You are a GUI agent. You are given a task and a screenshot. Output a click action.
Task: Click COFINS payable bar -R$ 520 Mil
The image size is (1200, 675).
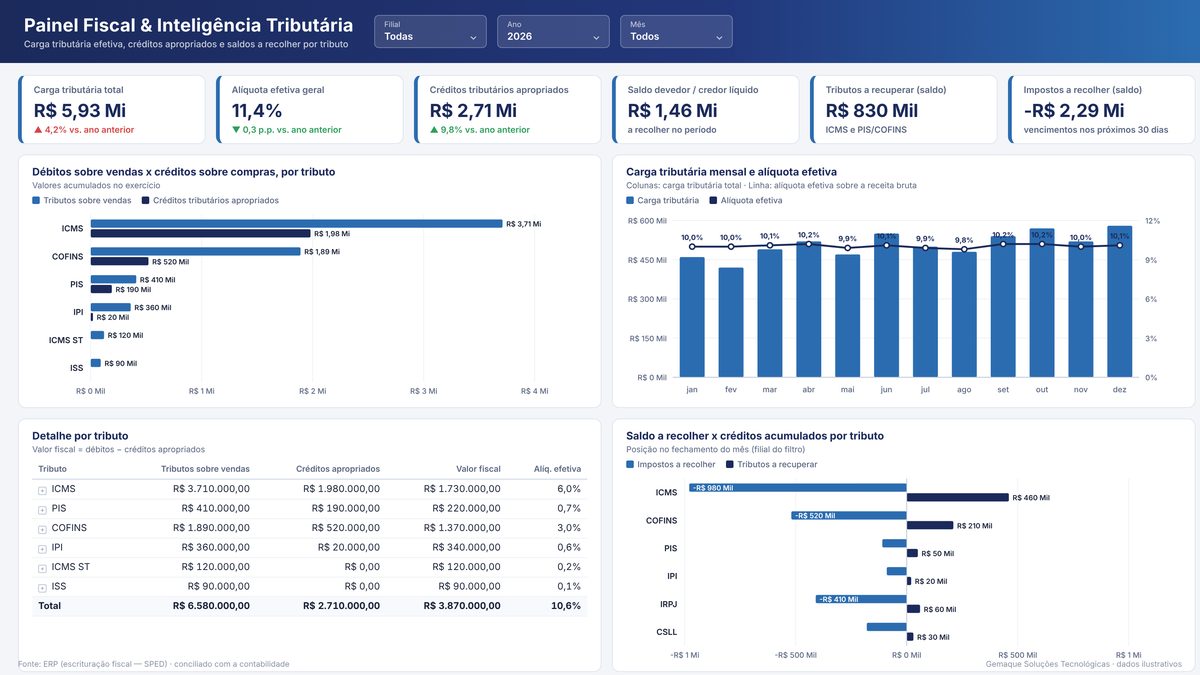(849, 516)
